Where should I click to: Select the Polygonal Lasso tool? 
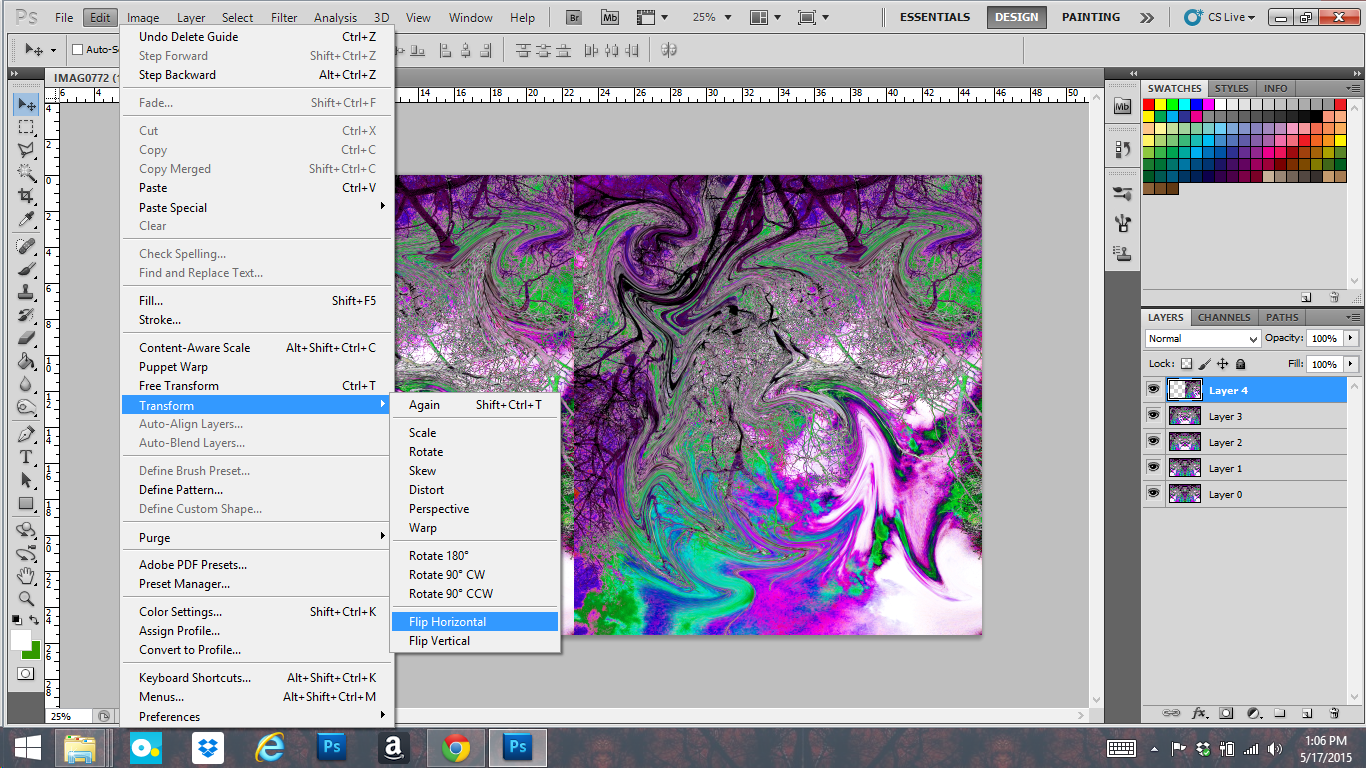[26, 150]
